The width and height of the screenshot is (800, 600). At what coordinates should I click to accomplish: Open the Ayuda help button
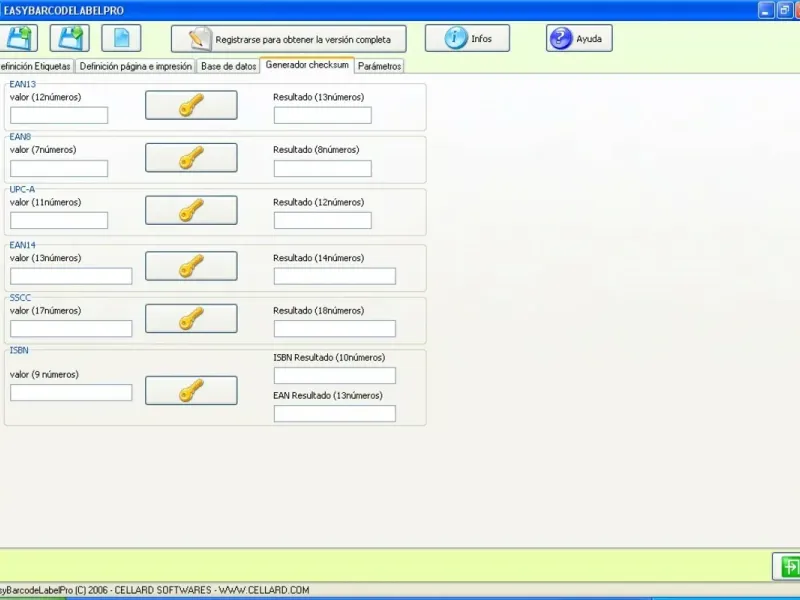(579, 38)
